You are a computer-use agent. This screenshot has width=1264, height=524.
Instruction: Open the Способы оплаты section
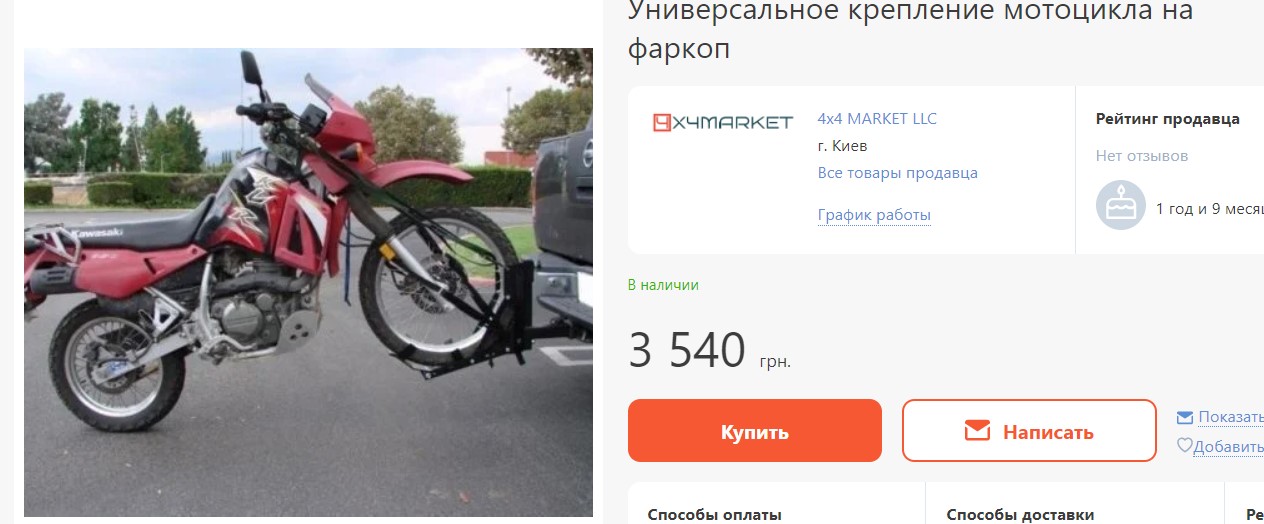[x=714, y=515]
